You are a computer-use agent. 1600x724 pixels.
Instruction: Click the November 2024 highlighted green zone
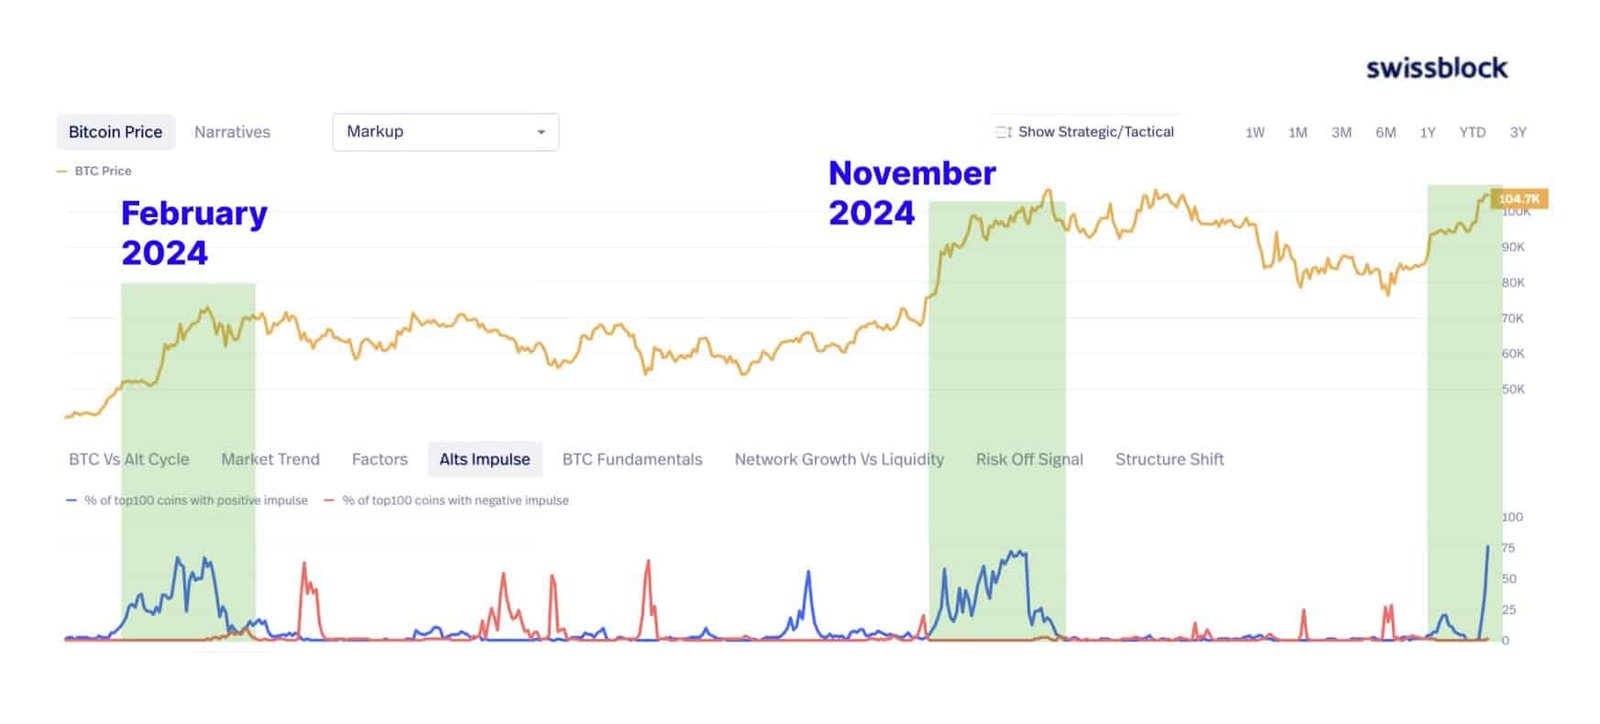coord(997,420)
